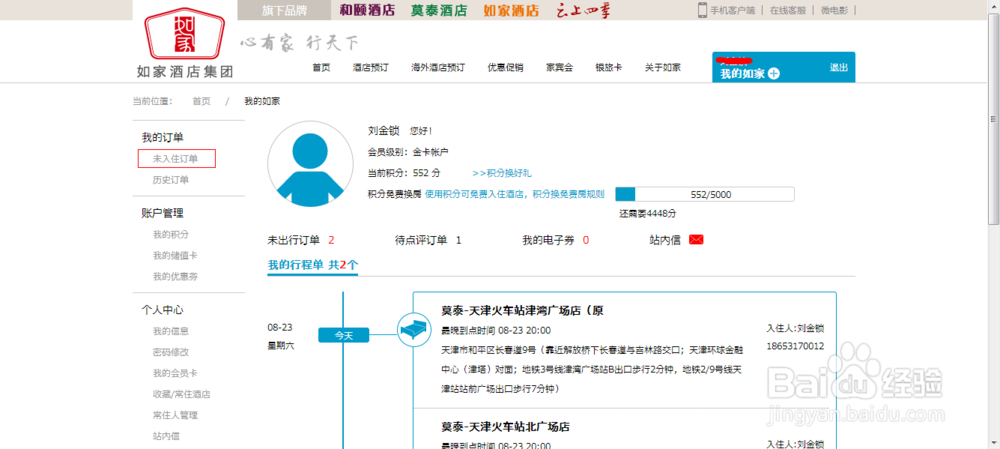Open 和颐酒店 brand link

[367, 10]
